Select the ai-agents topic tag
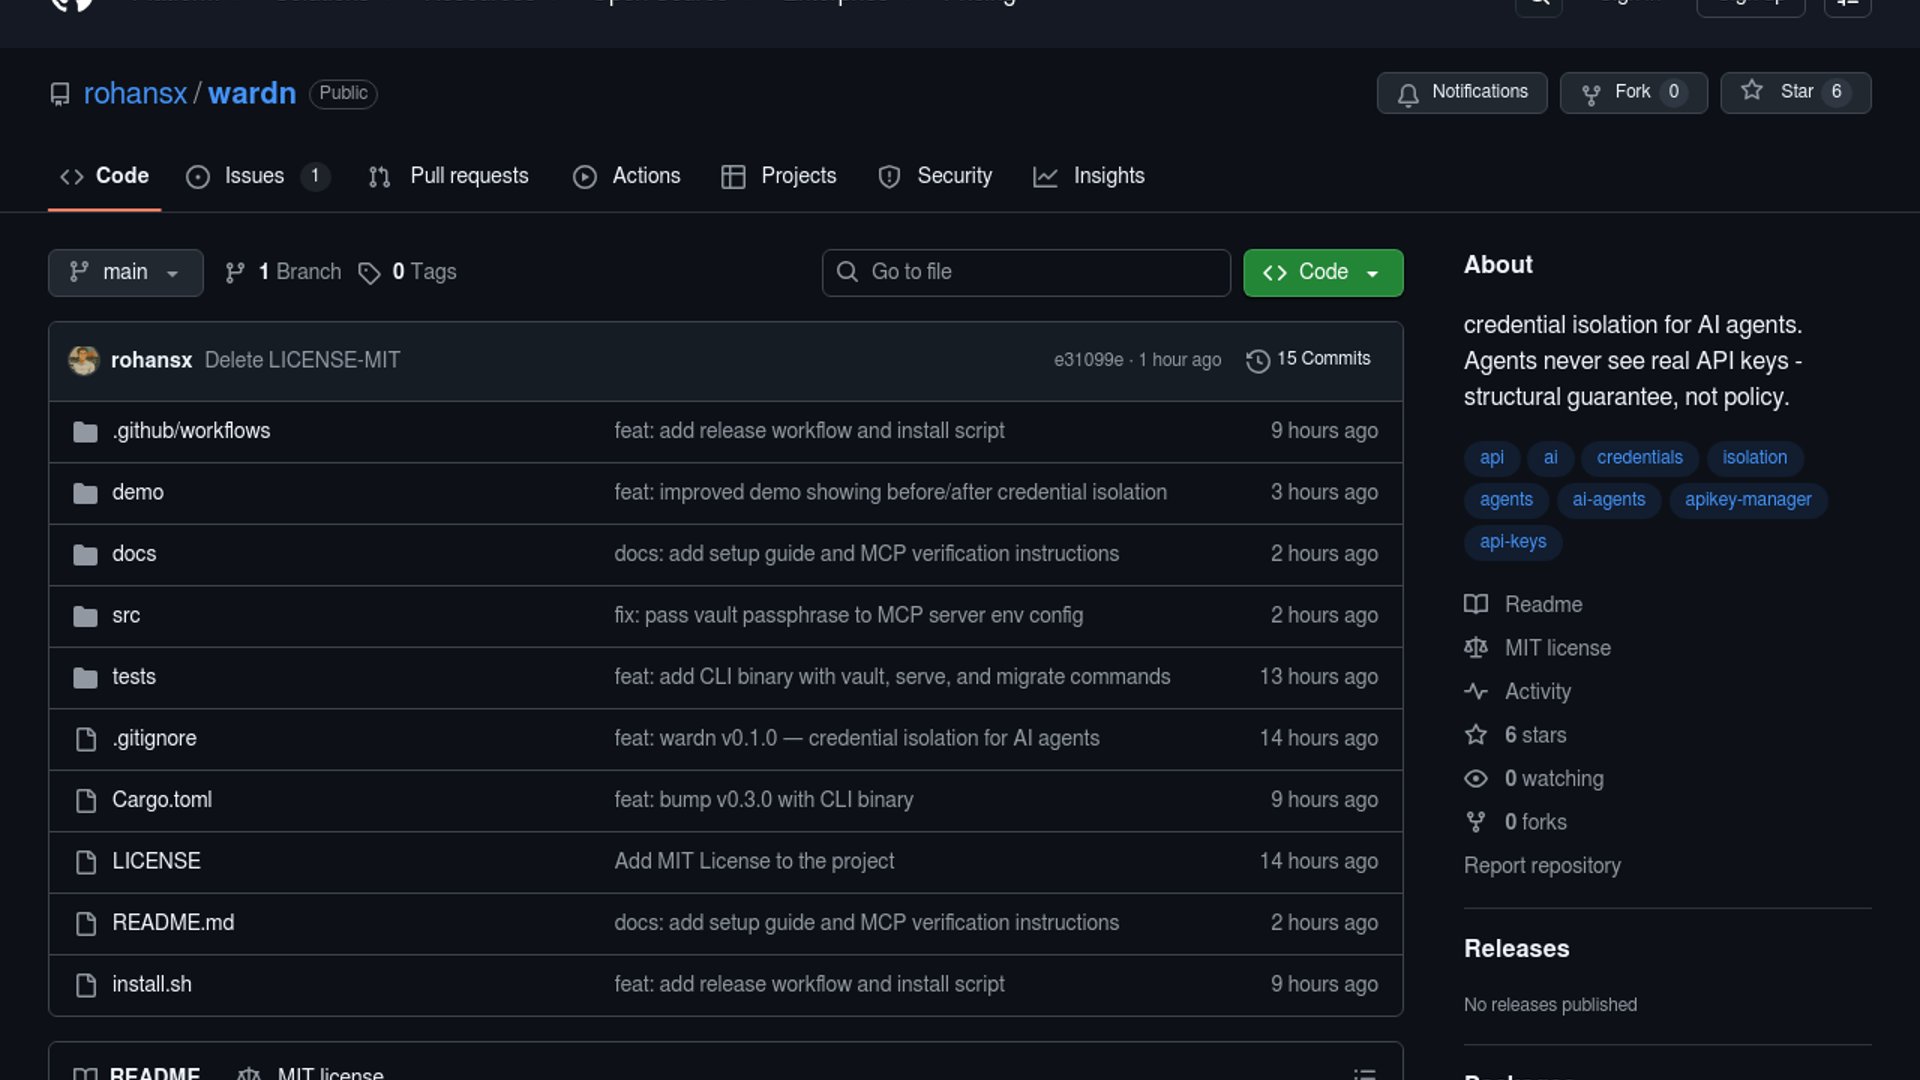 pos(1608,499)
